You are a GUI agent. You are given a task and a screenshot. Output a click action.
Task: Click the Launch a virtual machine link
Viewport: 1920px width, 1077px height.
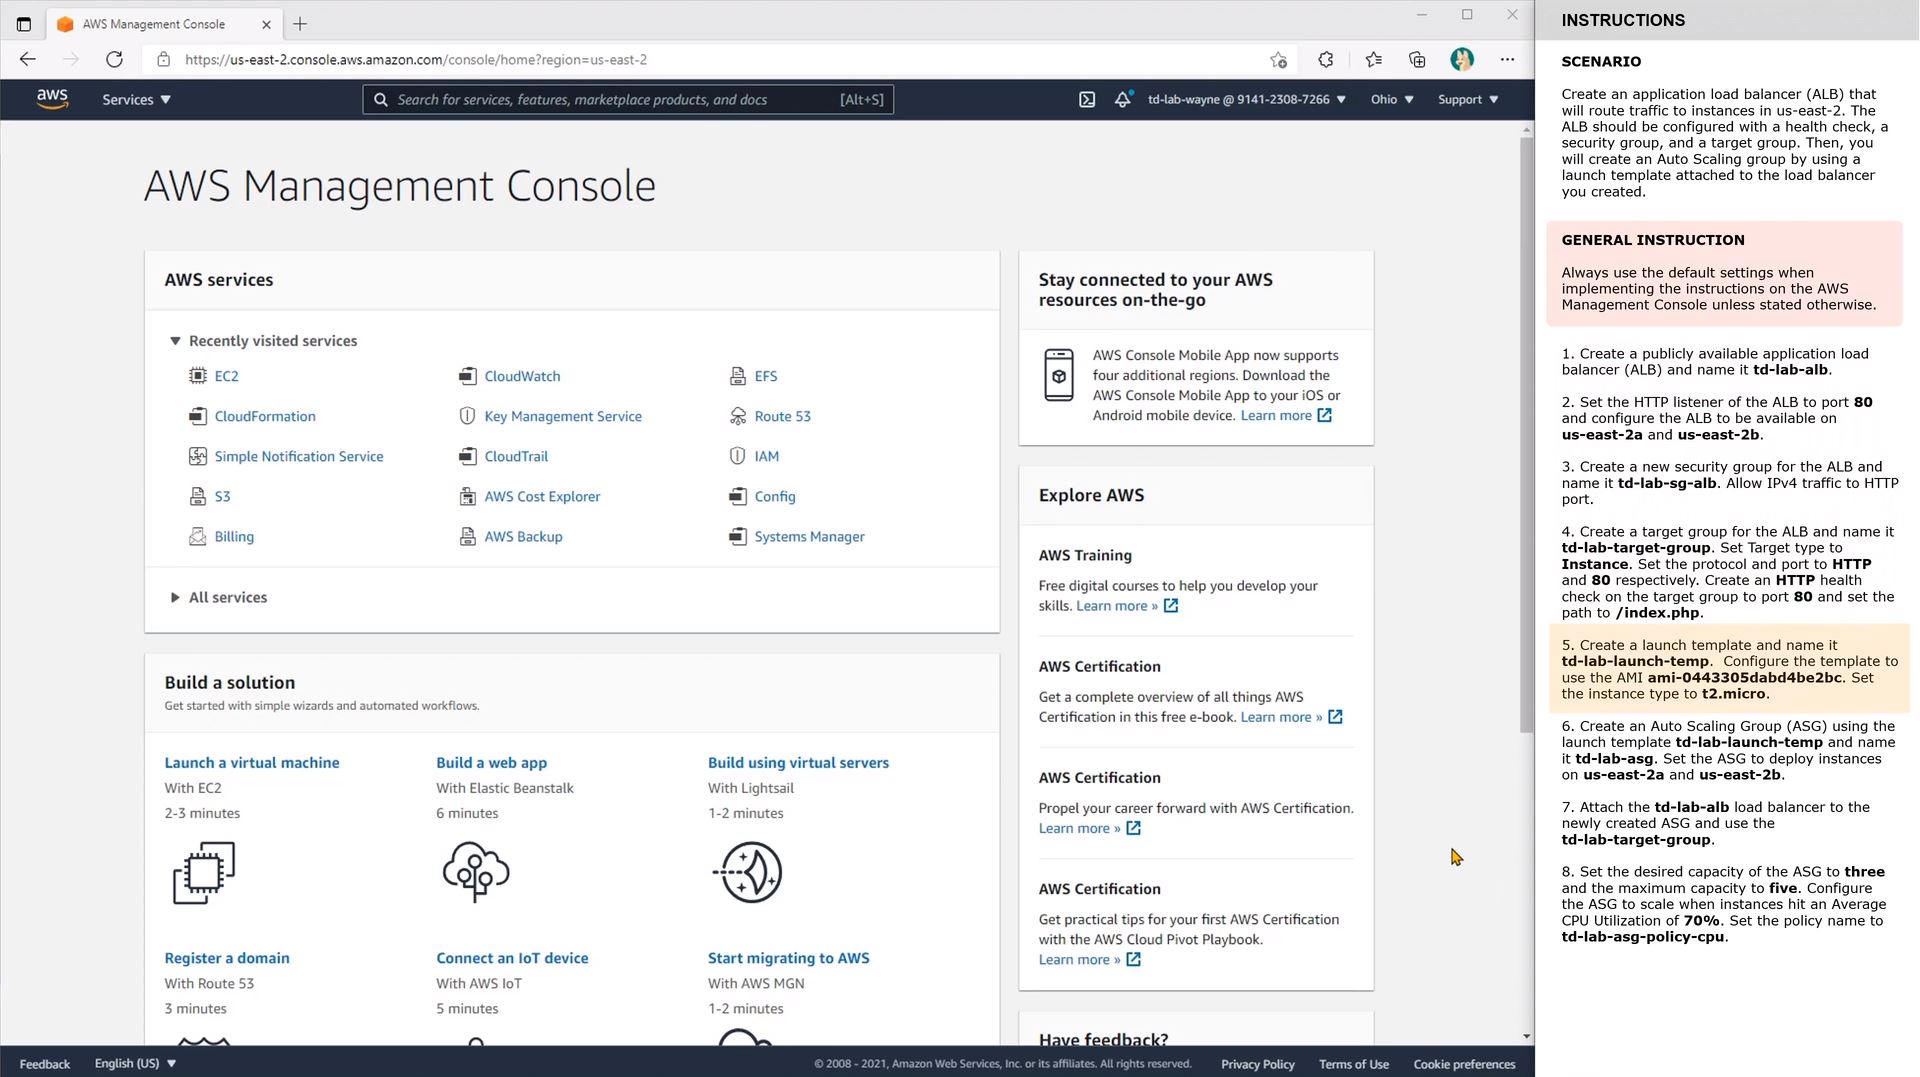[x=252, y=762]
